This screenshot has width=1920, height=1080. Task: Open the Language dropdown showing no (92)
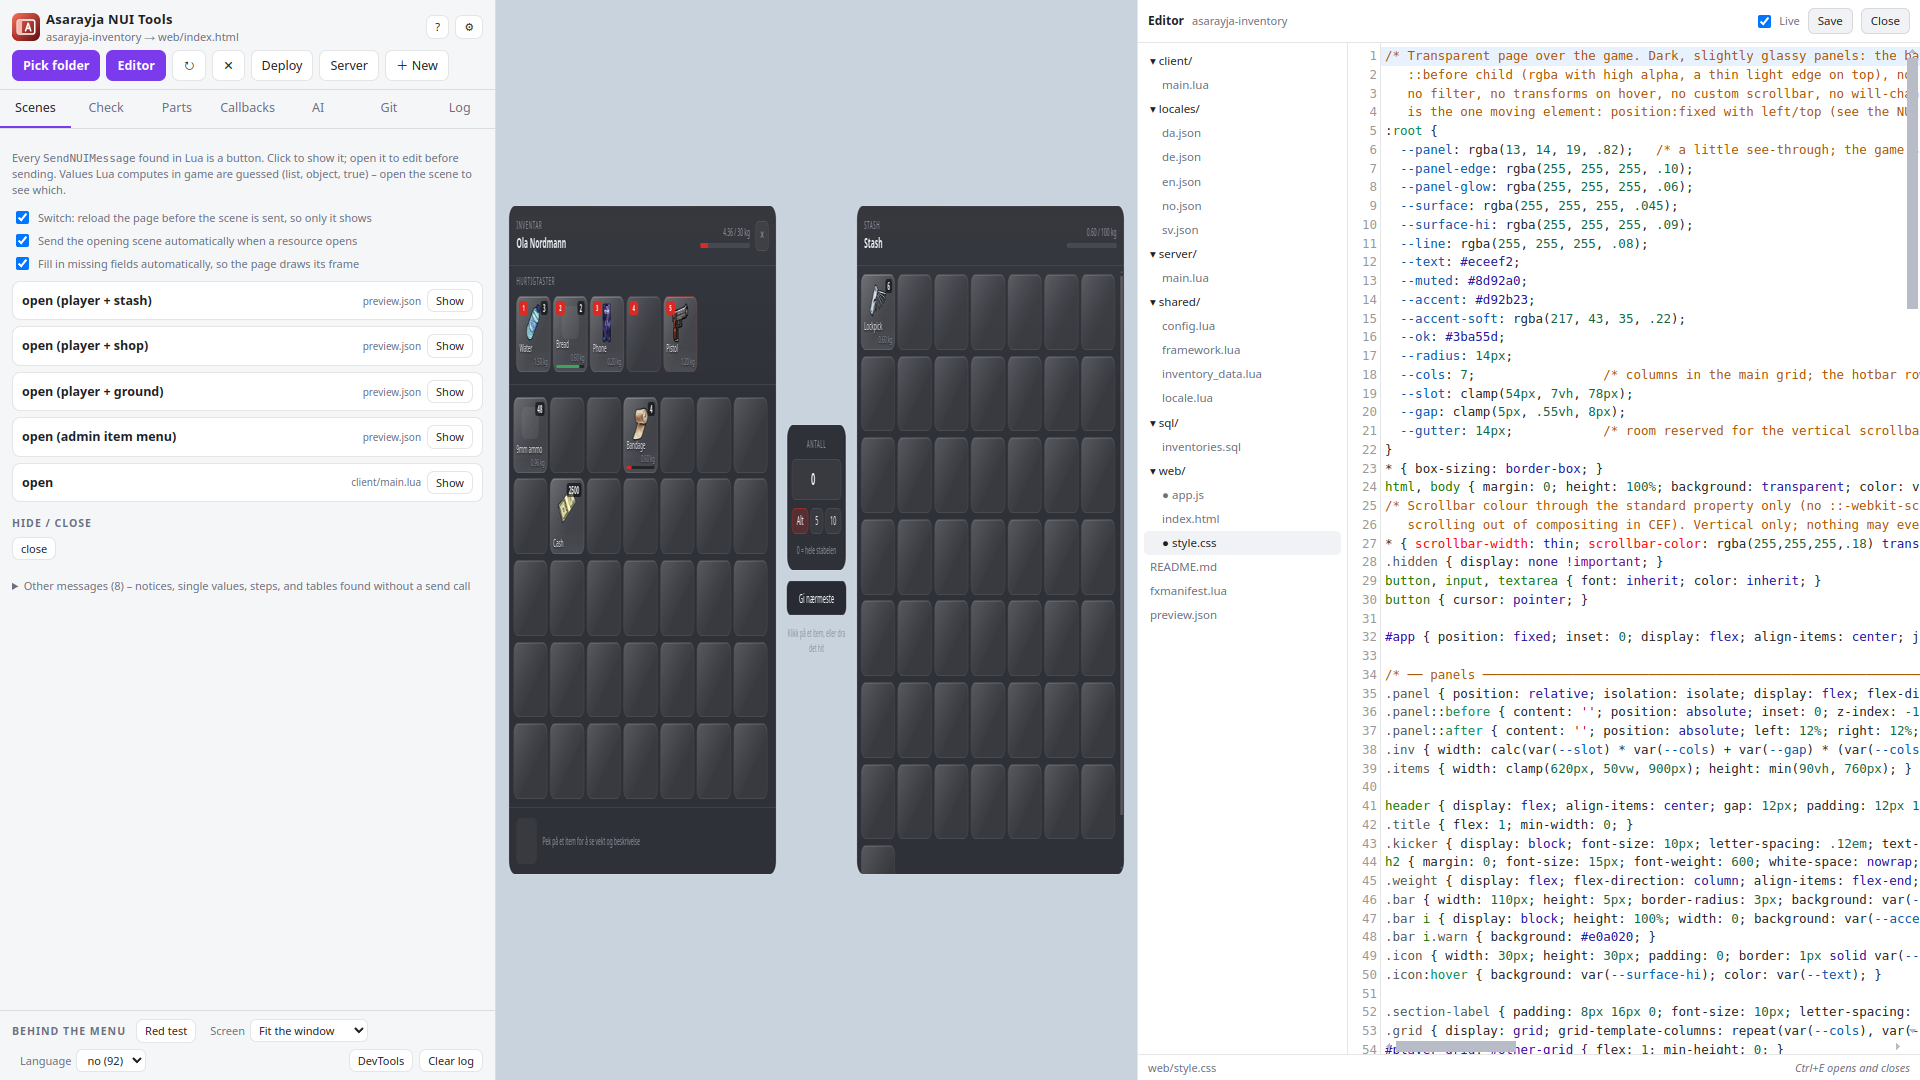pos(112,1061)
